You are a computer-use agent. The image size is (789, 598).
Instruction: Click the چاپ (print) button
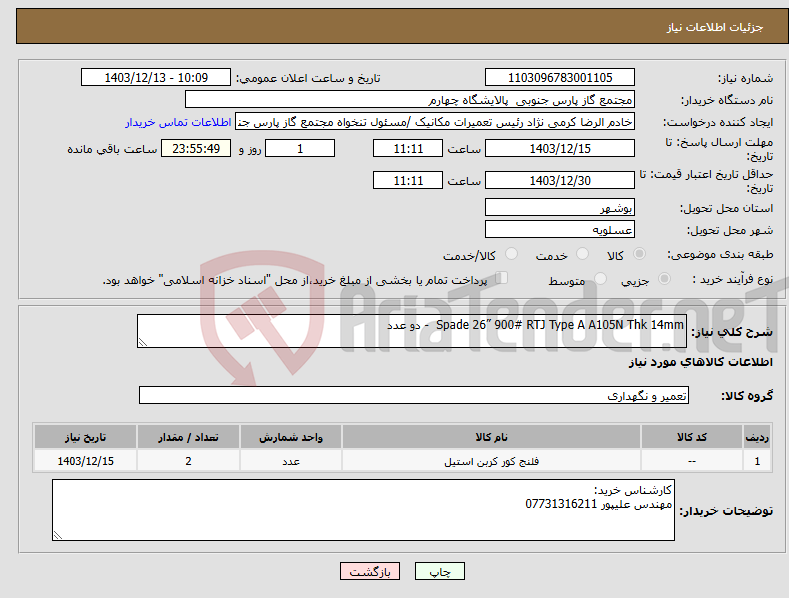pyautogui.click(x=440, y=571)
